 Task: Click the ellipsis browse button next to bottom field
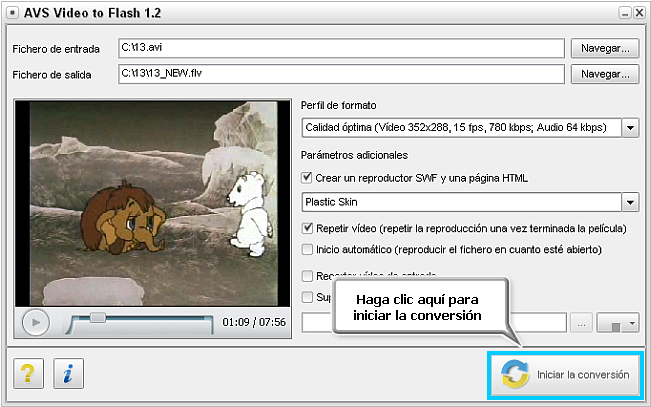coord(581,323)
